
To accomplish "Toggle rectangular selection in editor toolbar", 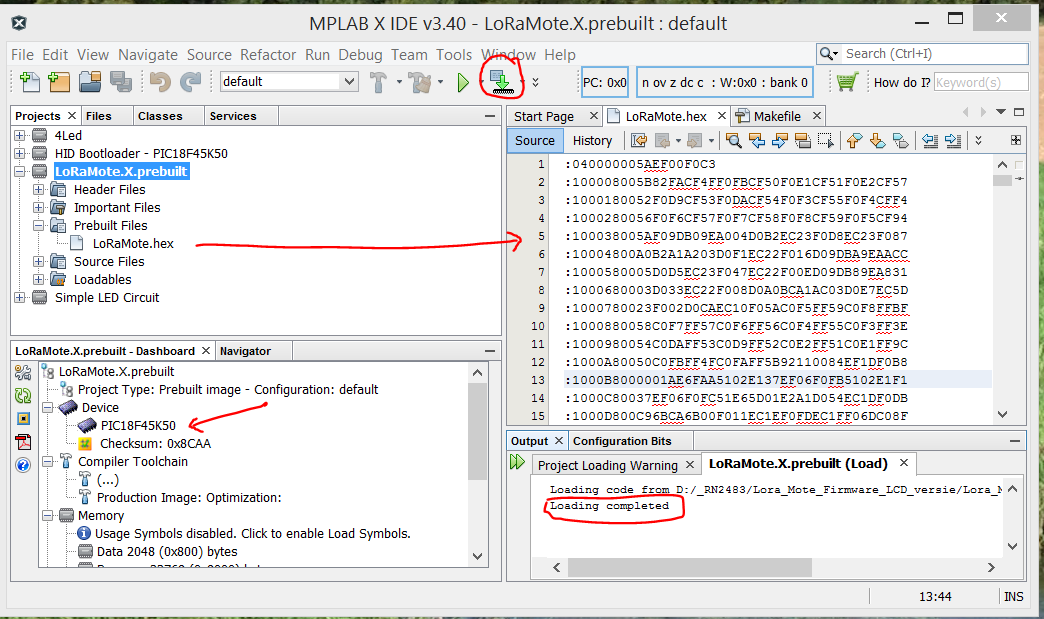I will point(826,140).
